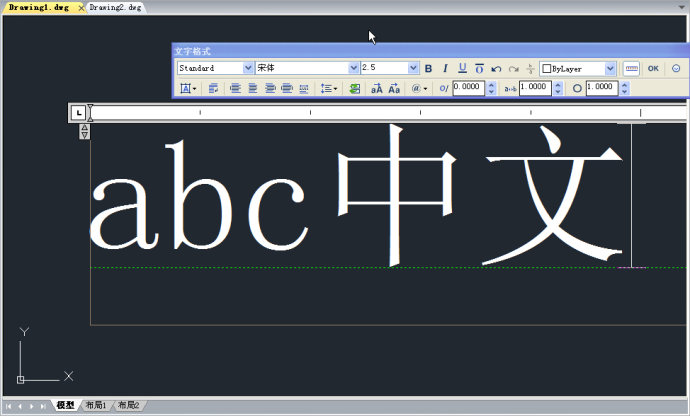The height and width of the screenshot is (416, 690).
Task: Click the ruler display icon
Action: 631,68
